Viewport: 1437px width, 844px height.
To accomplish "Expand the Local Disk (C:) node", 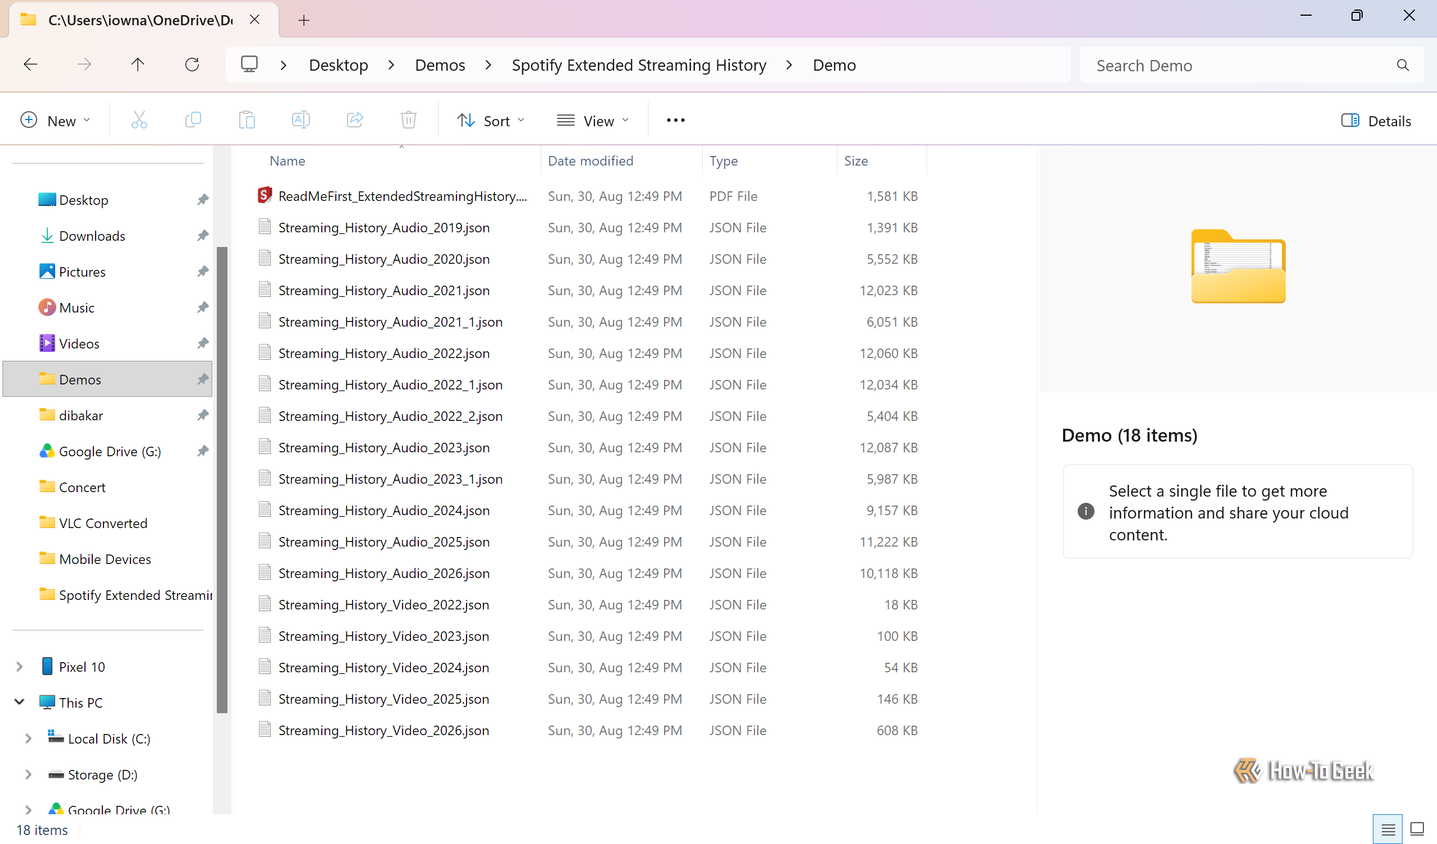I will 28,739.
